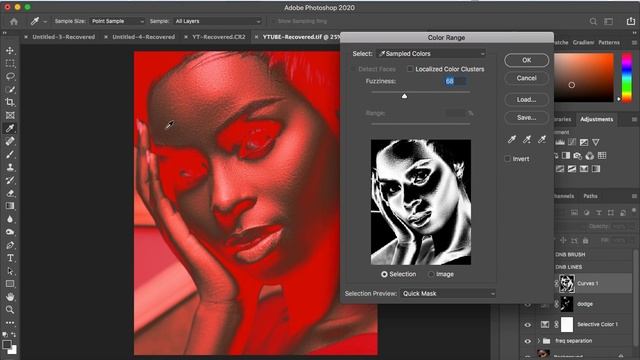
Task: Toggle visibility of freq separation group
Action: click(528, 341)
